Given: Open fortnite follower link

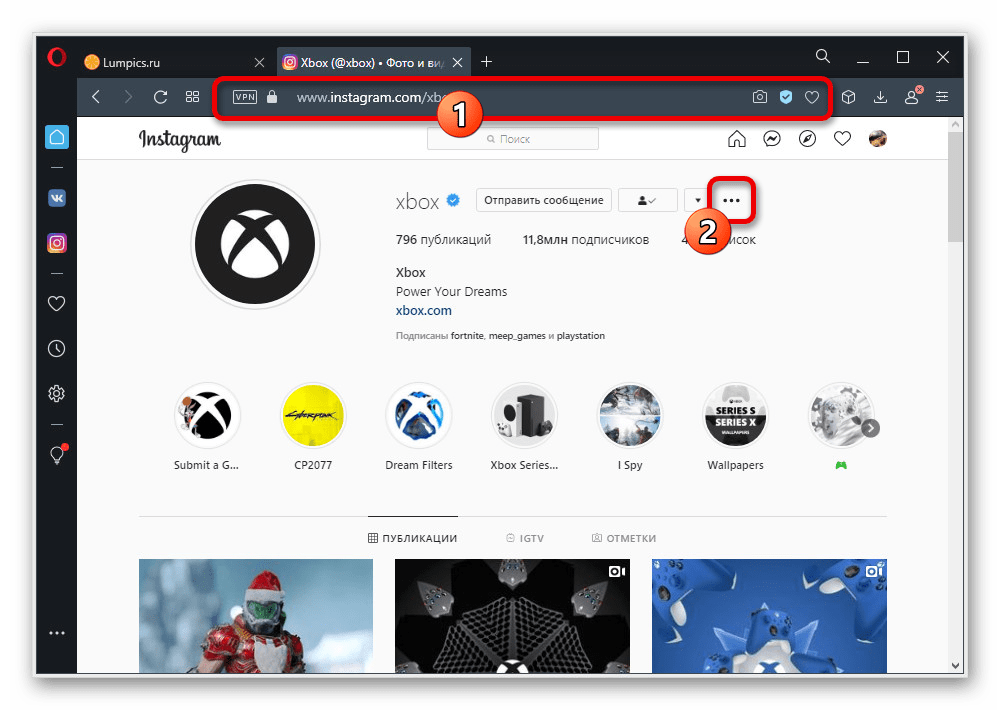Looking at the screenshot, I should pos(467,336).
